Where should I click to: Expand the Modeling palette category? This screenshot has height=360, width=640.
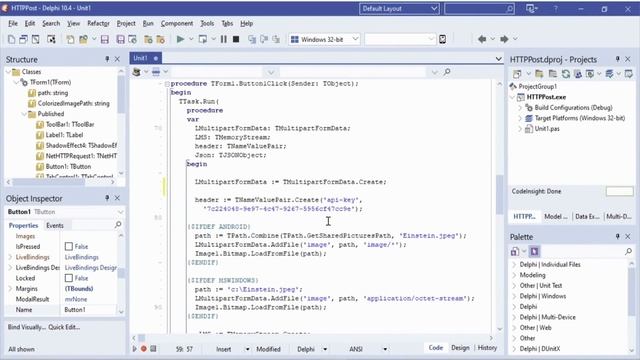tap(514, 275)
